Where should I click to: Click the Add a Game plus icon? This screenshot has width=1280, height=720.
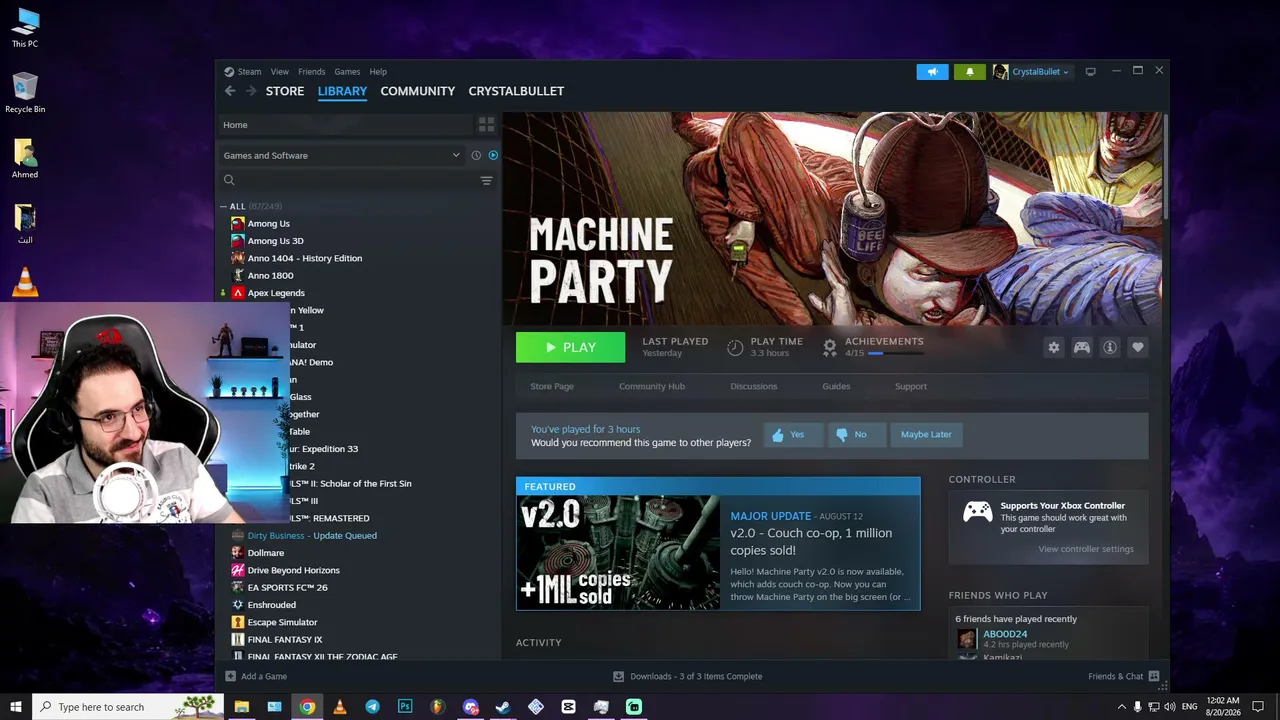pyautogui.click(x=230, y=677)
